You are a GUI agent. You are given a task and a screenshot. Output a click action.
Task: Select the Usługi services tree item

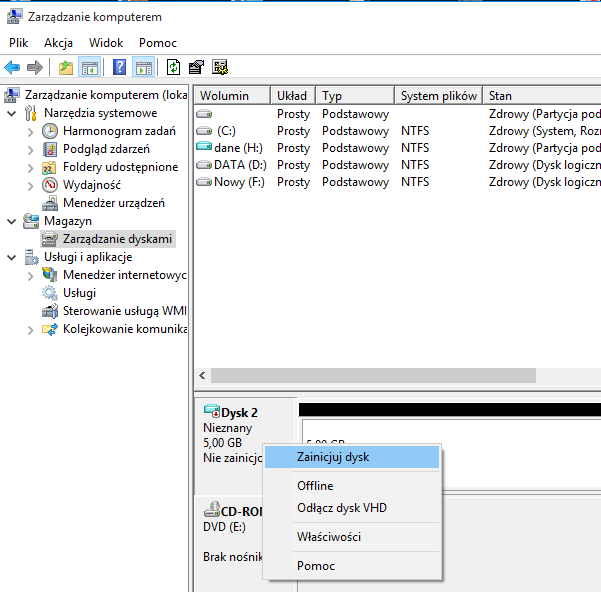coord(79,293)
